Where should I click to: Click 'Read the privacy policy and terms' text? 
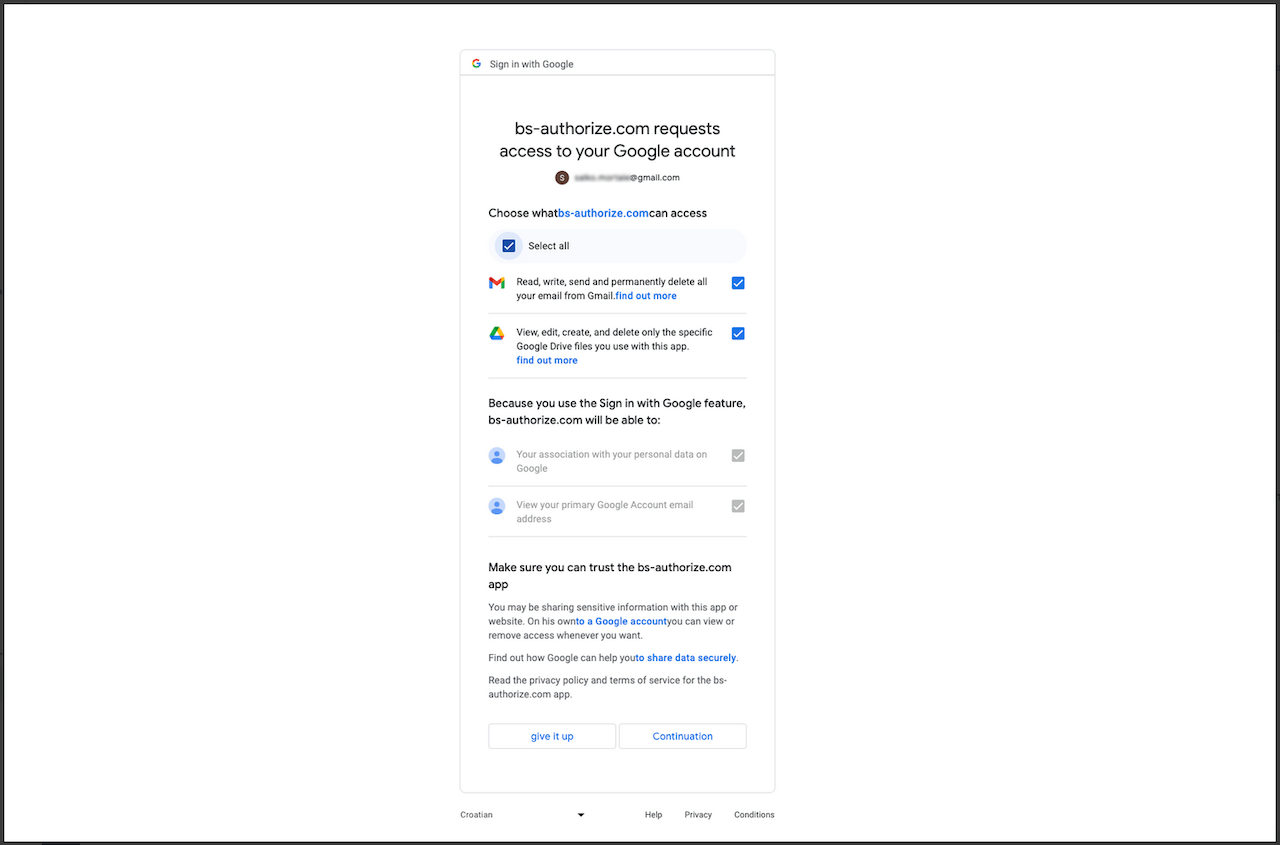click(x=607, y=687)
